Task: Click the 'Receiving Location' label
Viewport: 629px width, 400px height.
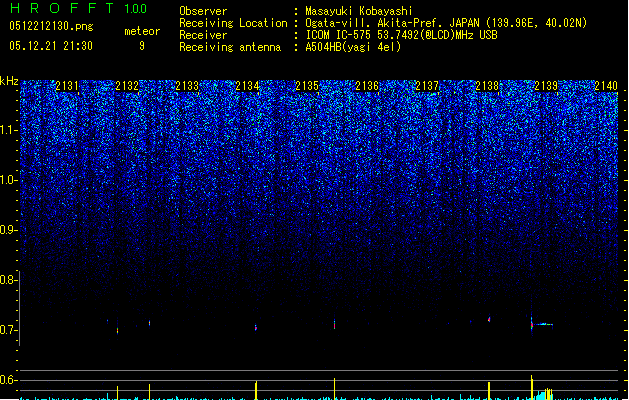Action: point(233,23)
